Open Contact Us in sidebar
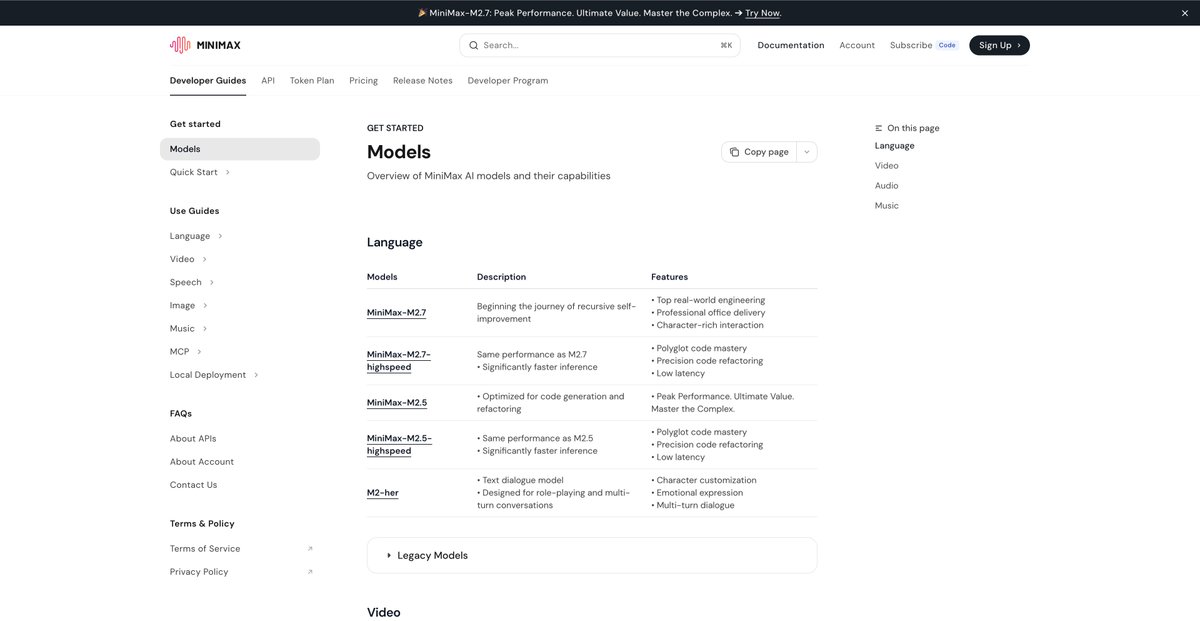Viewport: 1200px width, 621px height. pyautogui.click(x=193, y=485)
